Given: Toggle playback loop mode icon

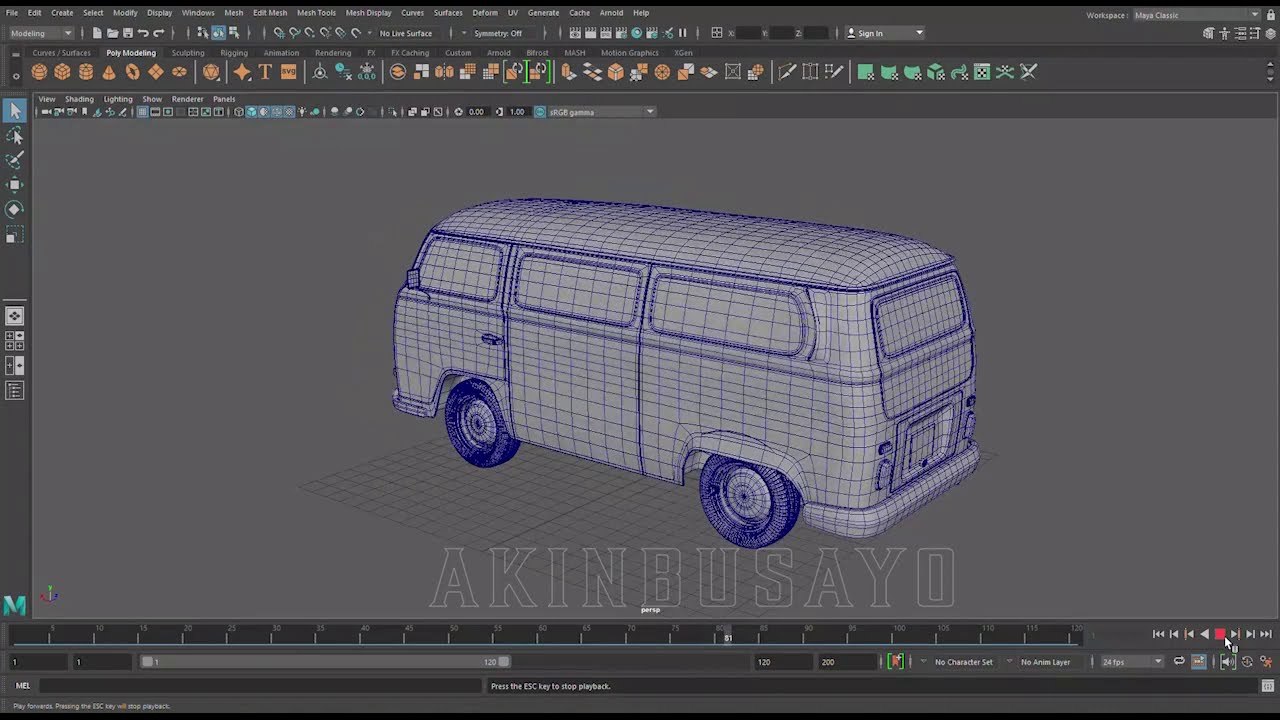Looking at the screenshot, I should (1179, 662).
